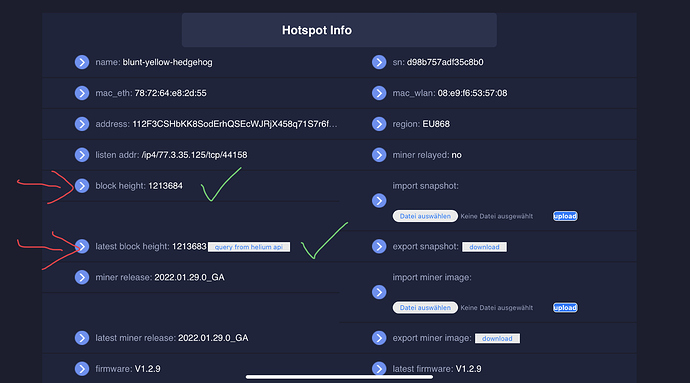Screen dimensions: 690x383
Task: Click the arrow icon next to listen addr
Action: click(x=82, y=155)
